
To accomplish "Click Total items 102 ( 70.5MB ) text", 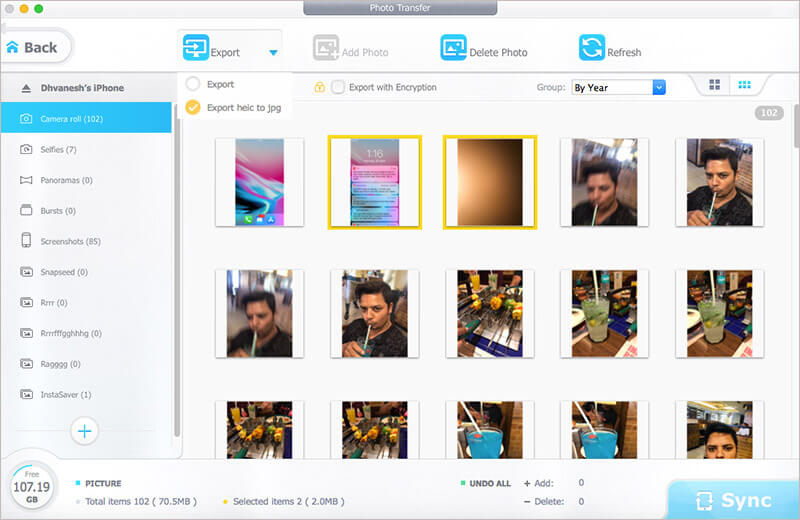I will coord(141,502).
